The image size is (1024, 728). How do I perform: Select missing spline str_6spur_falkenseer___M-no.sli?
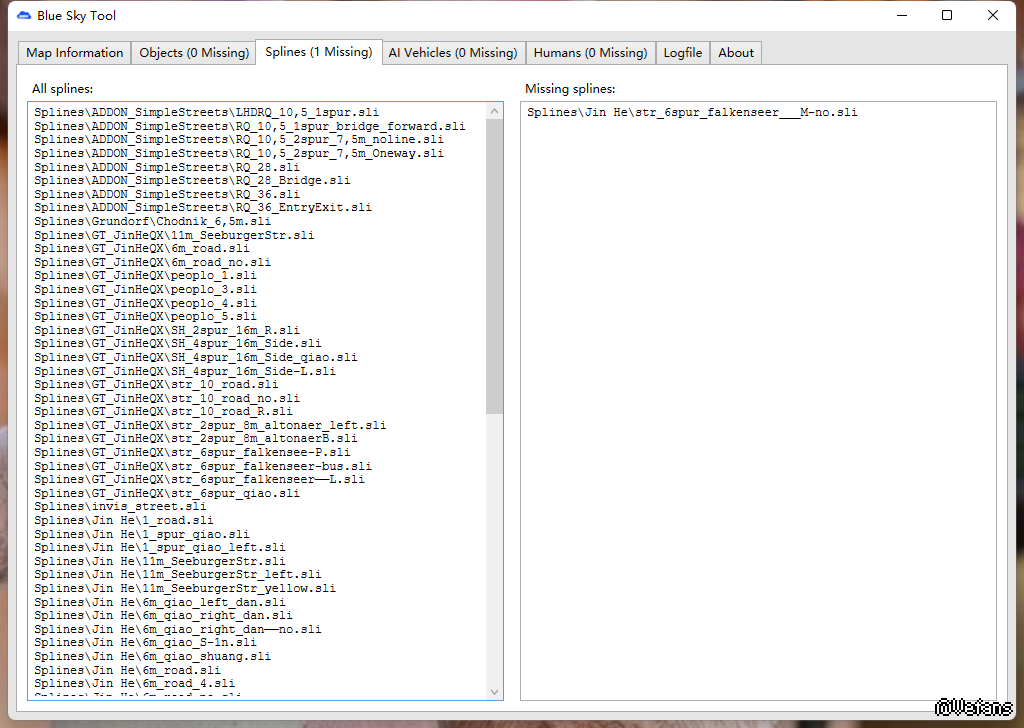(x=692, y=113)
